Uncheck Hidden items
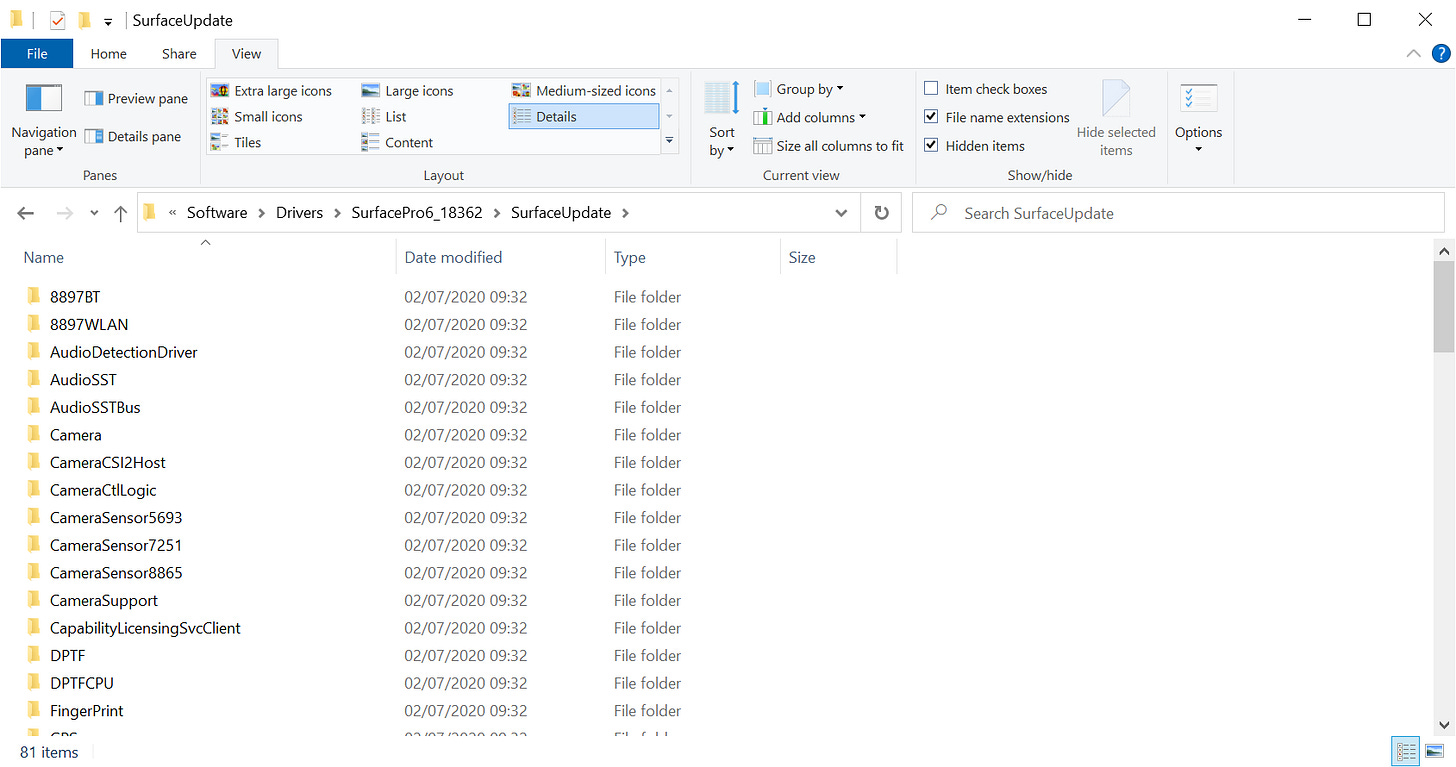1456x767 pixels. [975, 146]
